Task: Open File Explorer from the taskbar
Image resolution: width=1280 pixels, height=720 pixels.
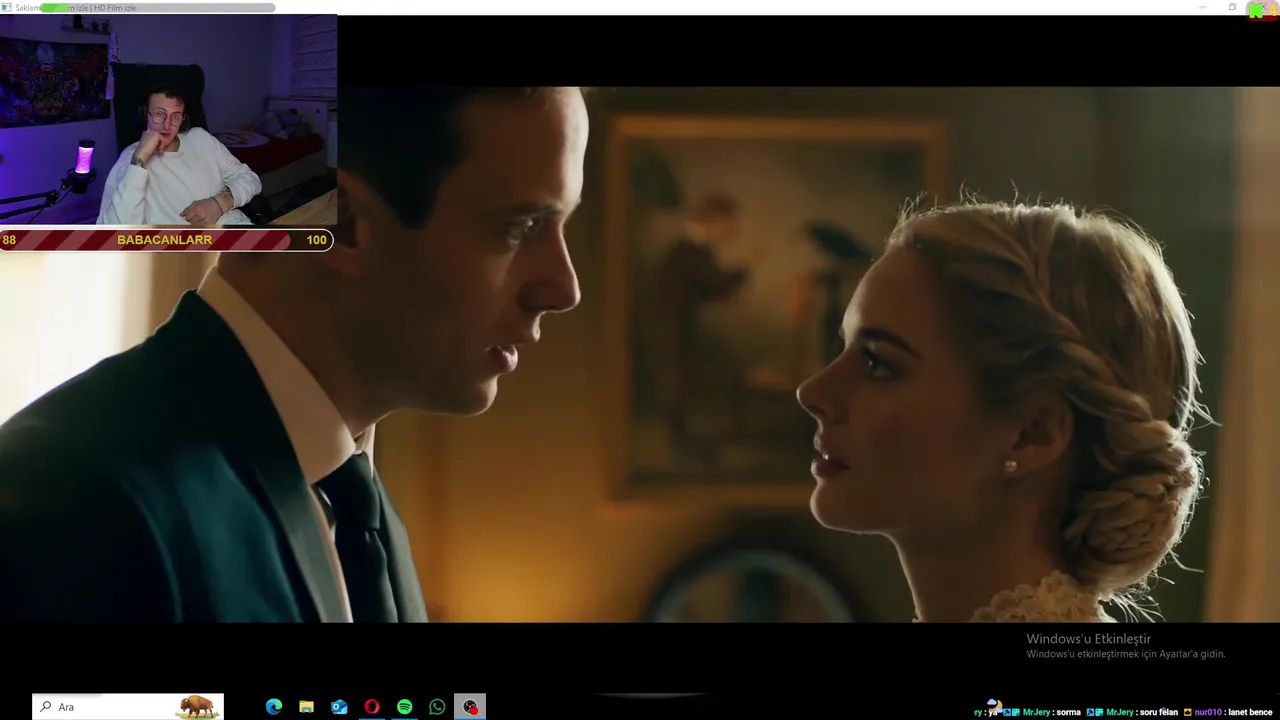Action: (x=307, y=707)
